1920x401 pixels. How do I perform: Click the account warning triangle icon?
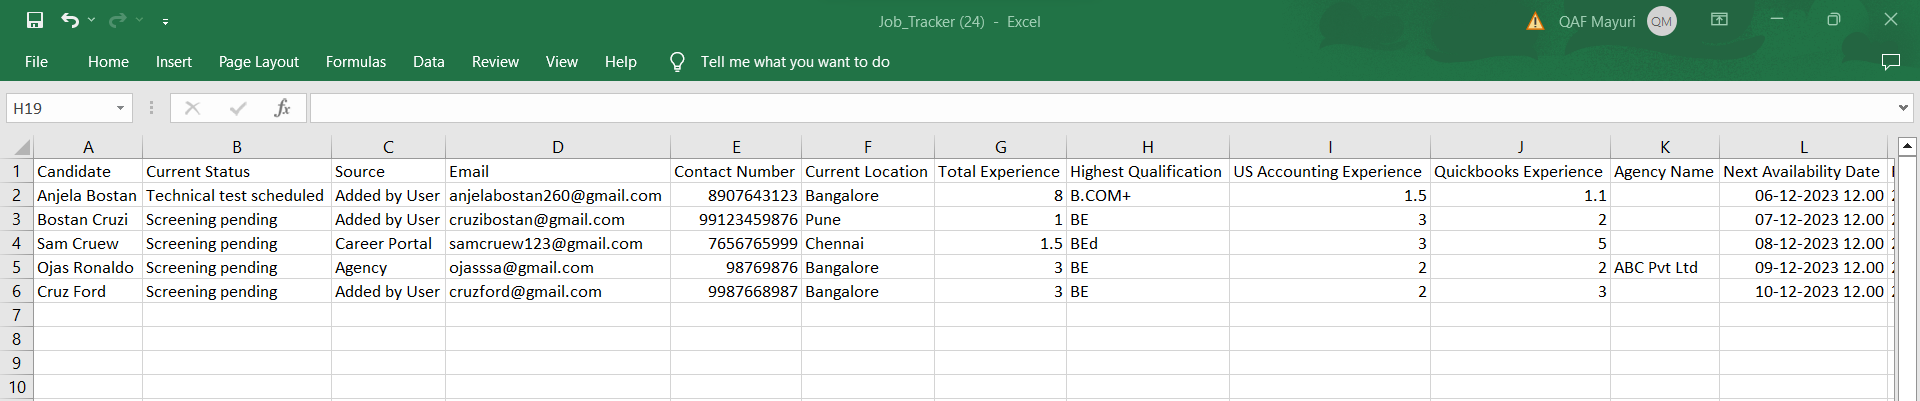tap(1535, 21)
